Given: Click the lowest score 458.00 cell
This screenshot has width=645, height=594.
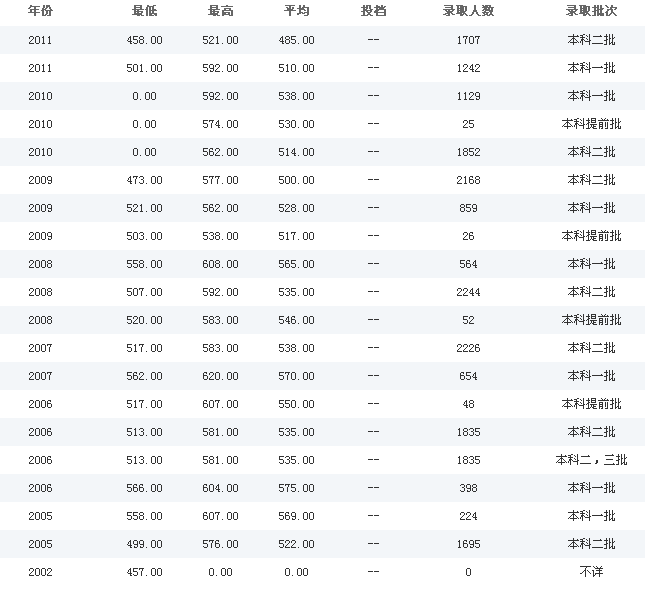Looking at the screenshot, I should click(144, 40).
